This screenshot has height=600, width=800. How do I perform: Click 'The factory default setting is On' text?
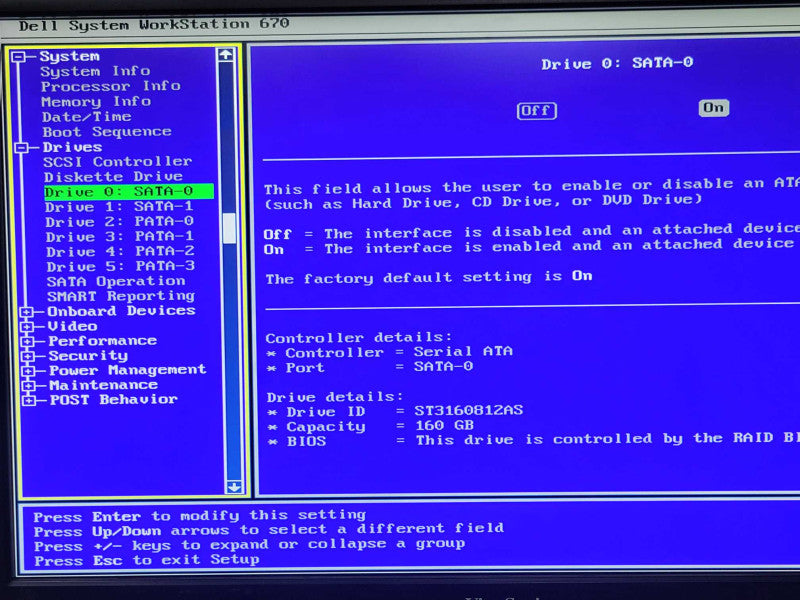(x=429, y=278)
